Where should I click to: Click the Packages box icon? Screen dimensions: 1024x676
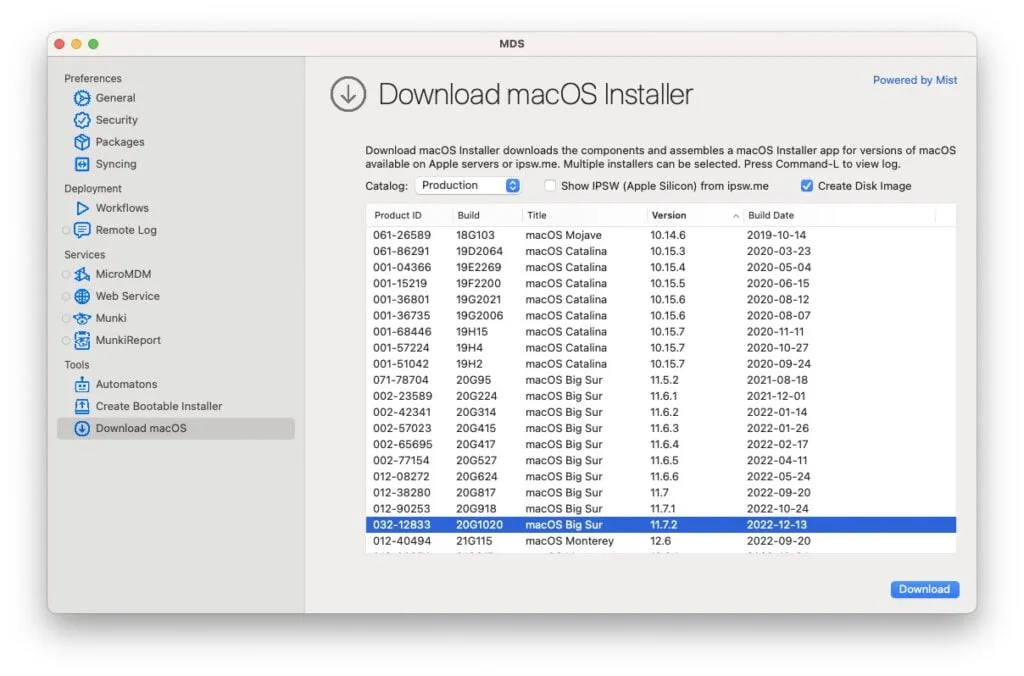point(82,142)
